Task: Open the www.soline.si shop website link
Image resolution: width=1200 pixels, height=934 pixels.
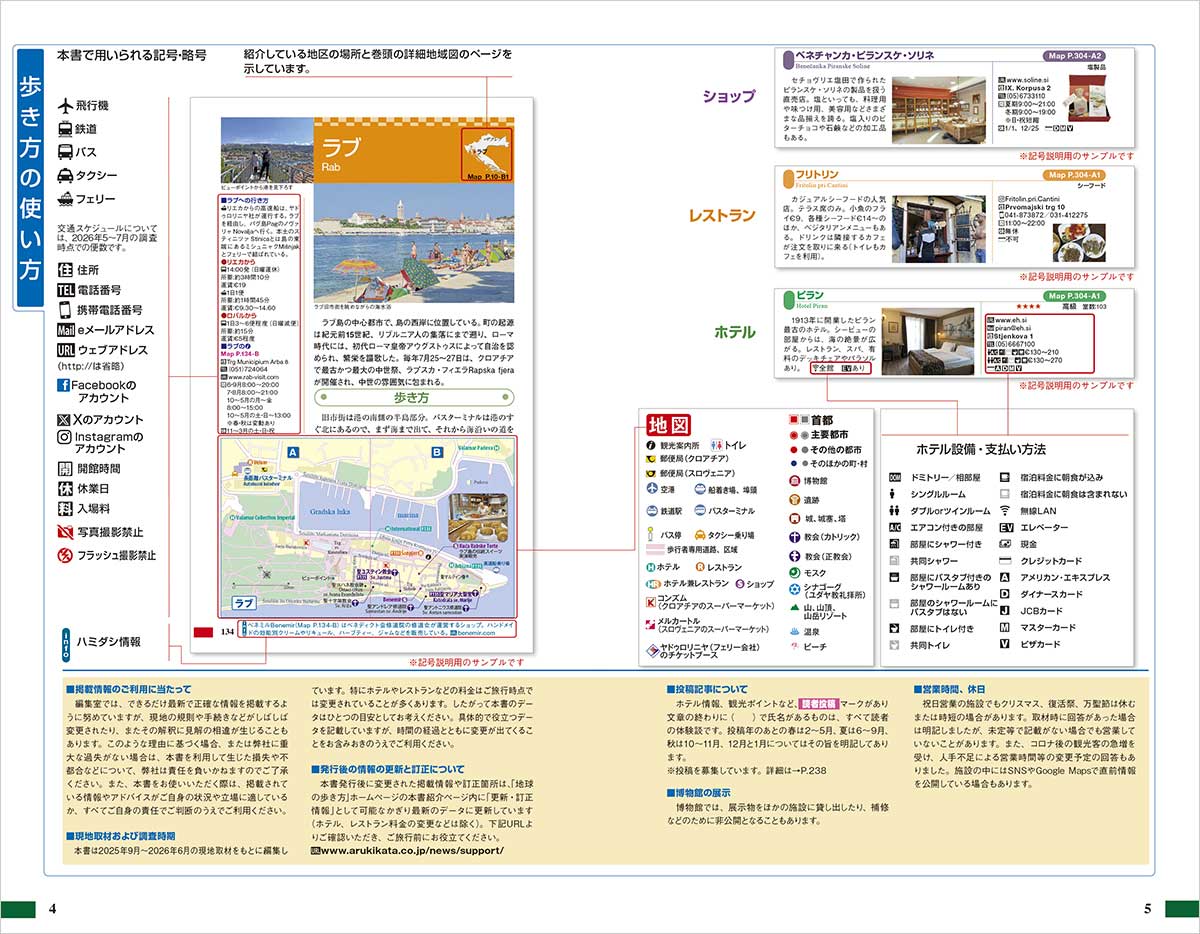Action: (1028, 80)
